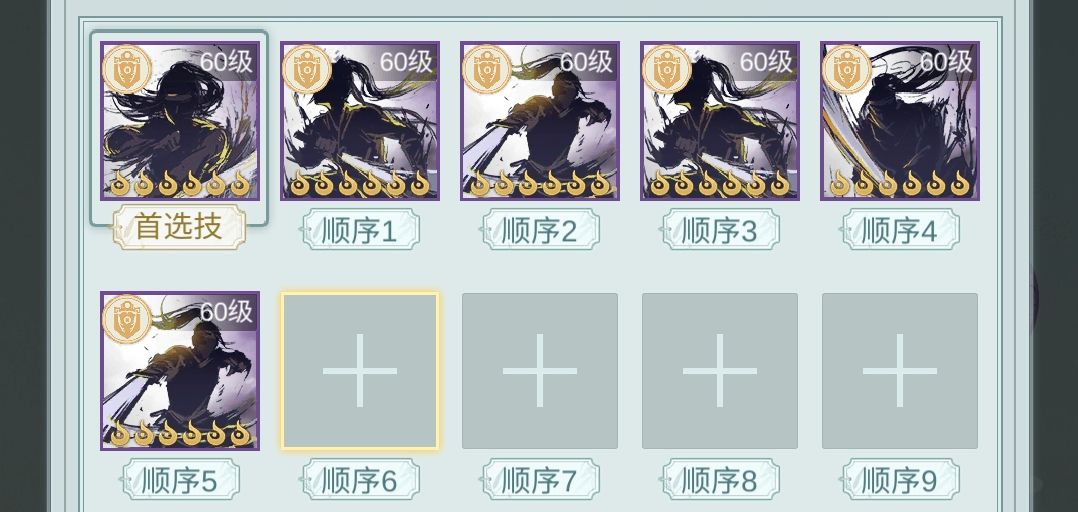Select the skill card above 顺序4
The height and width of the screenshot is (512, 1078).
pos(900,121)
